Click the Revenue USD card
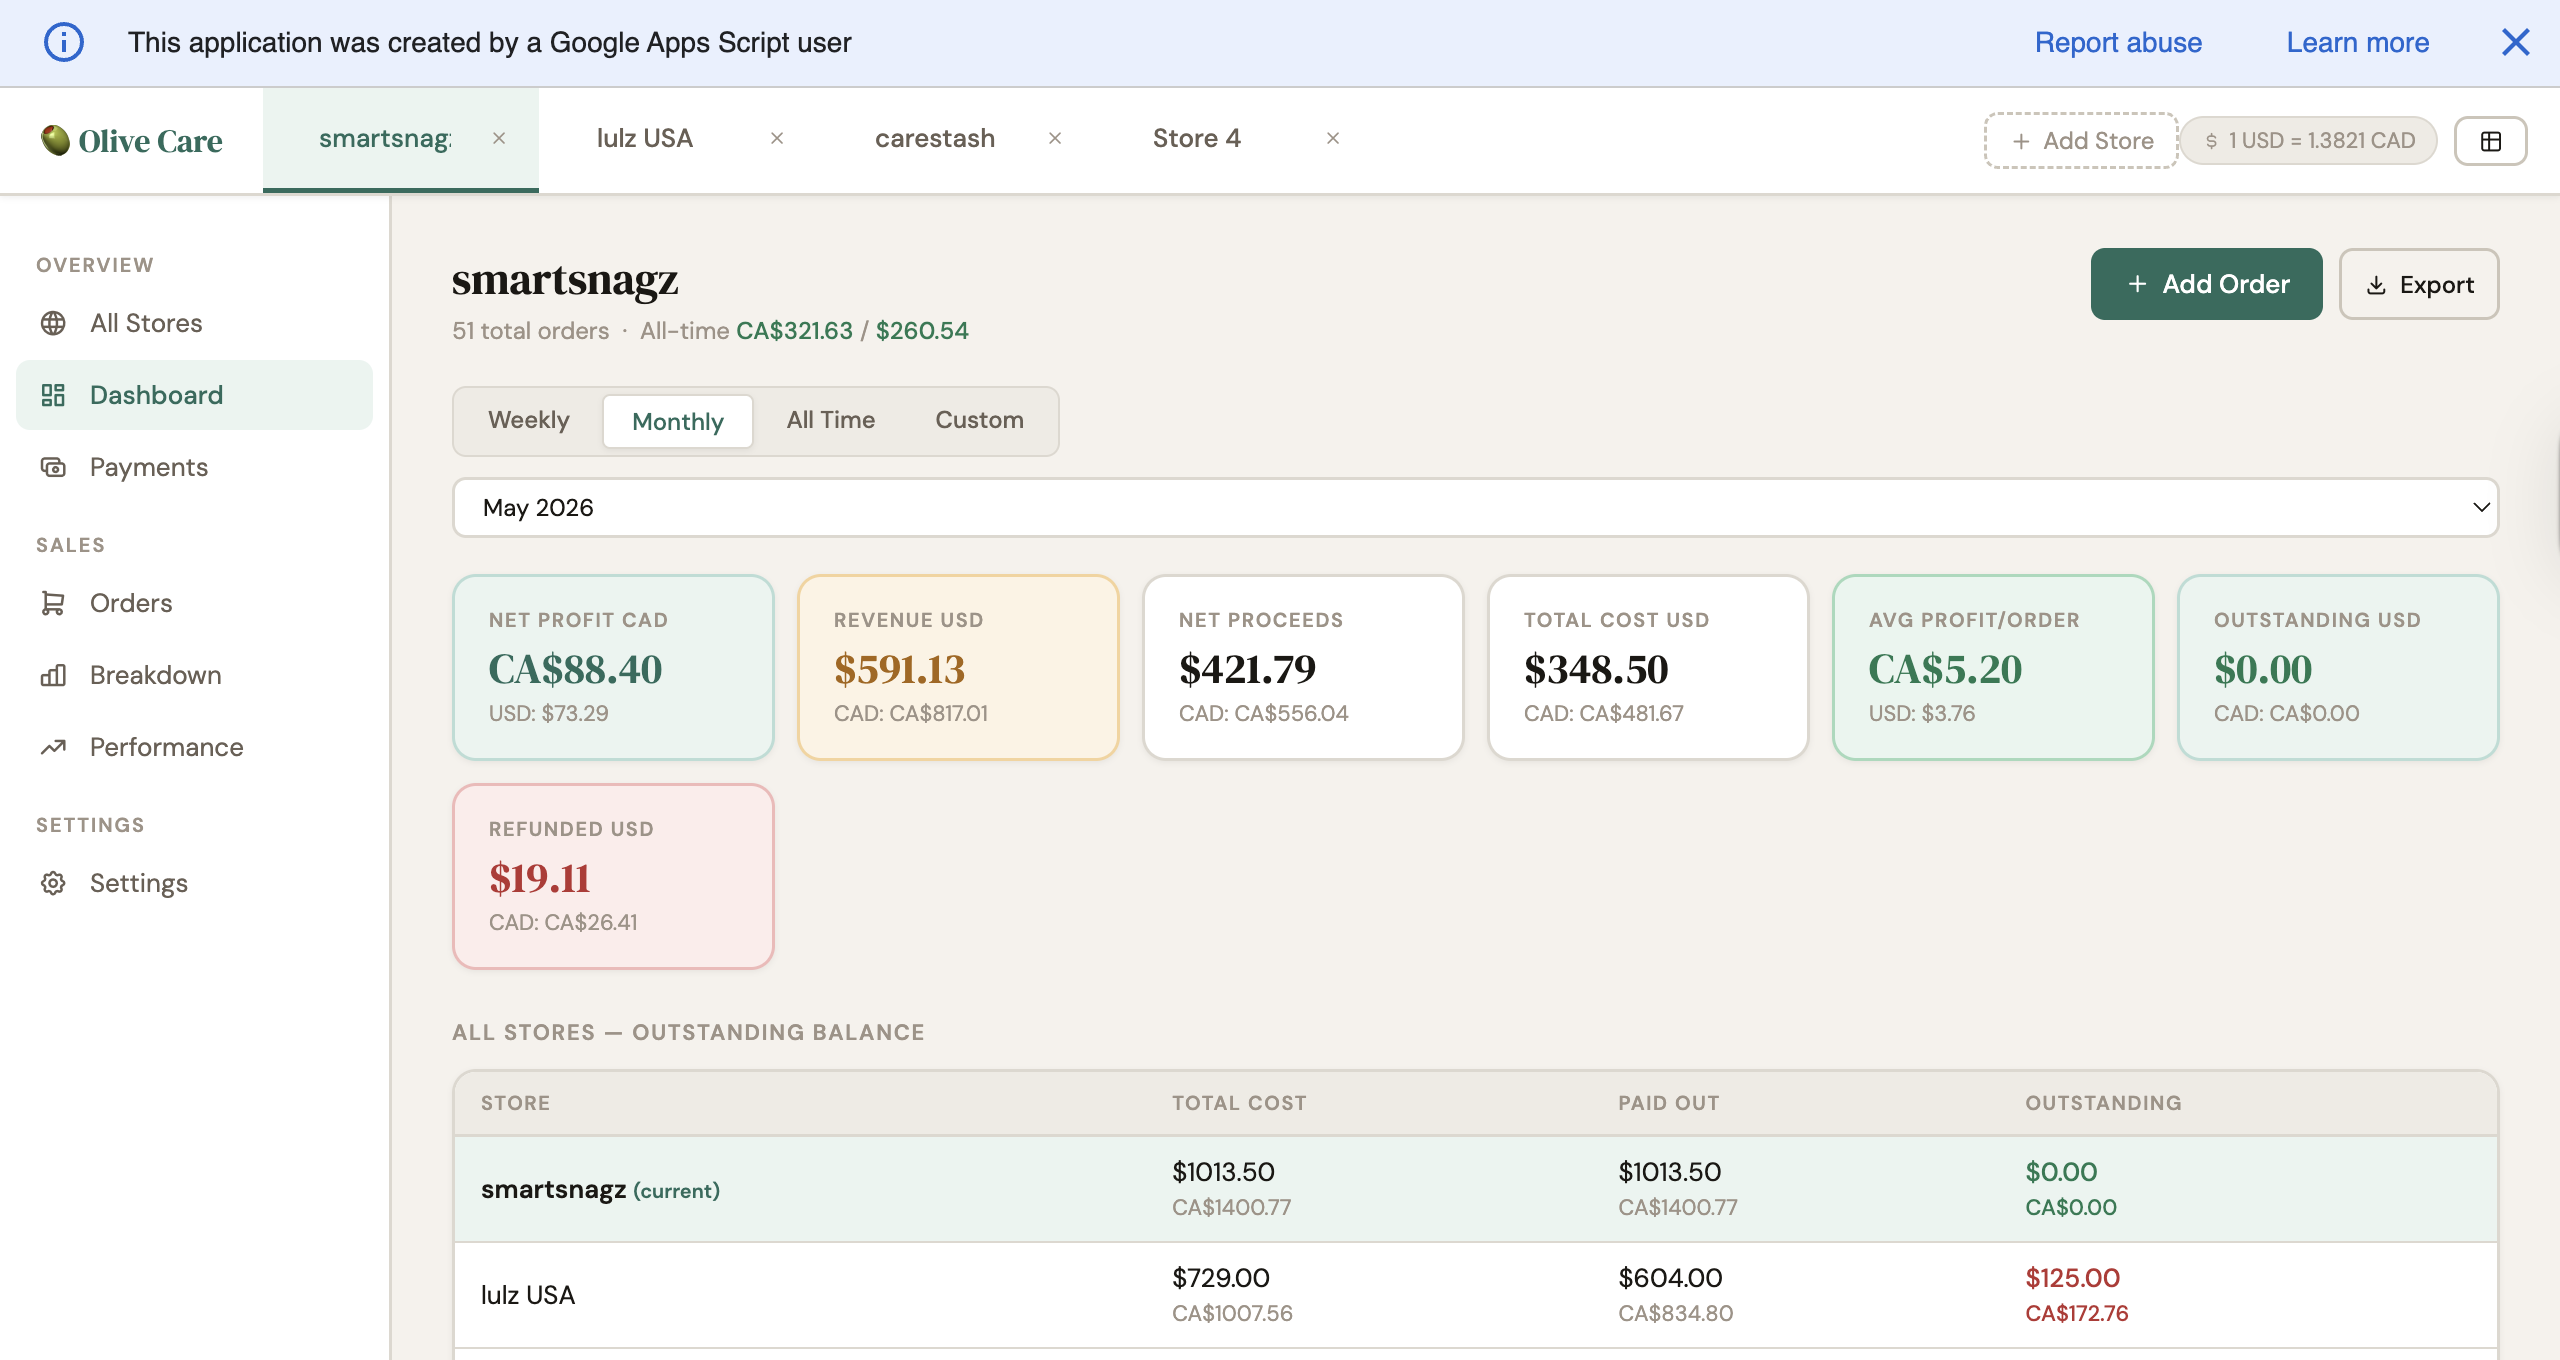Image resolution: width=2560 pixels, height=1360 pixels. (x=958, y=667)
